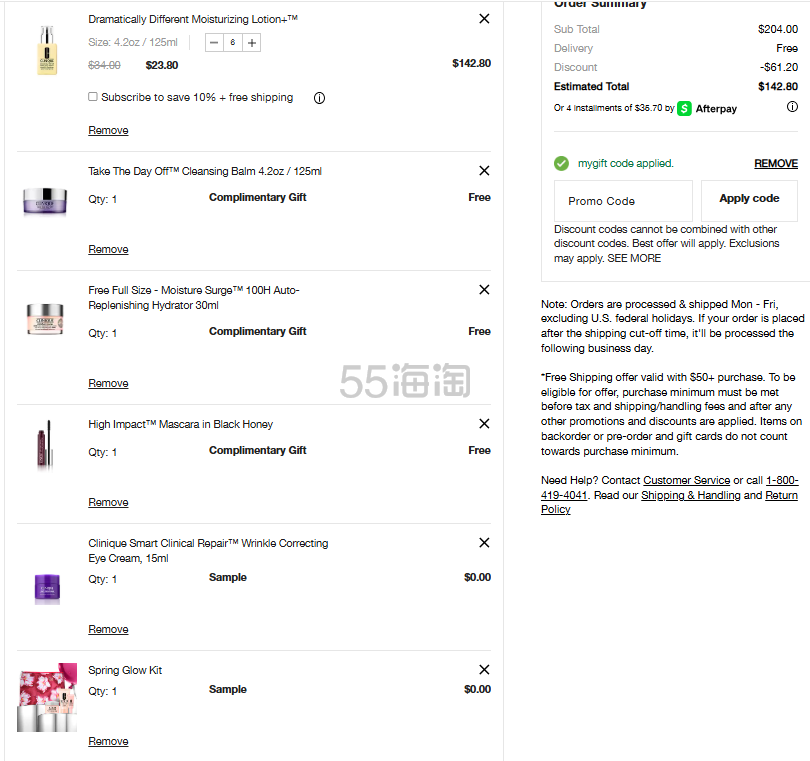Enable Subscribe to save 10% checkbox
Image resolution: width=810 pixels, height=761 pixels.
pos(93,97)
